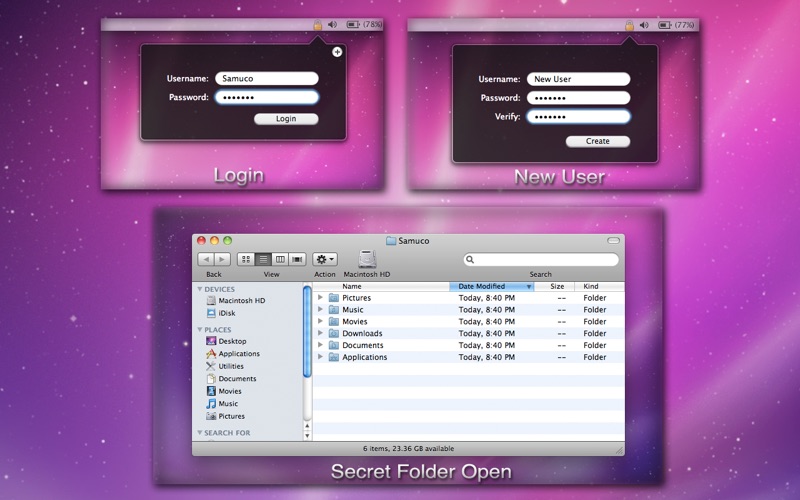Select the Downloads folder icon in list

tap(334, 333)
